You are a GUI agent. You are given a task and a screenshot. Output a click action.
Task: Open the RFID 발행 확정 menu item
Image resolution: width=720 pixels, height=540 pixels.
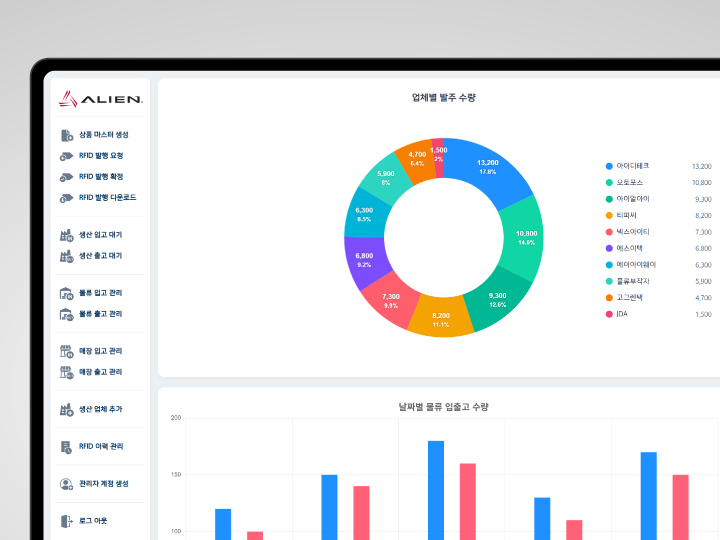coord(101,177)
